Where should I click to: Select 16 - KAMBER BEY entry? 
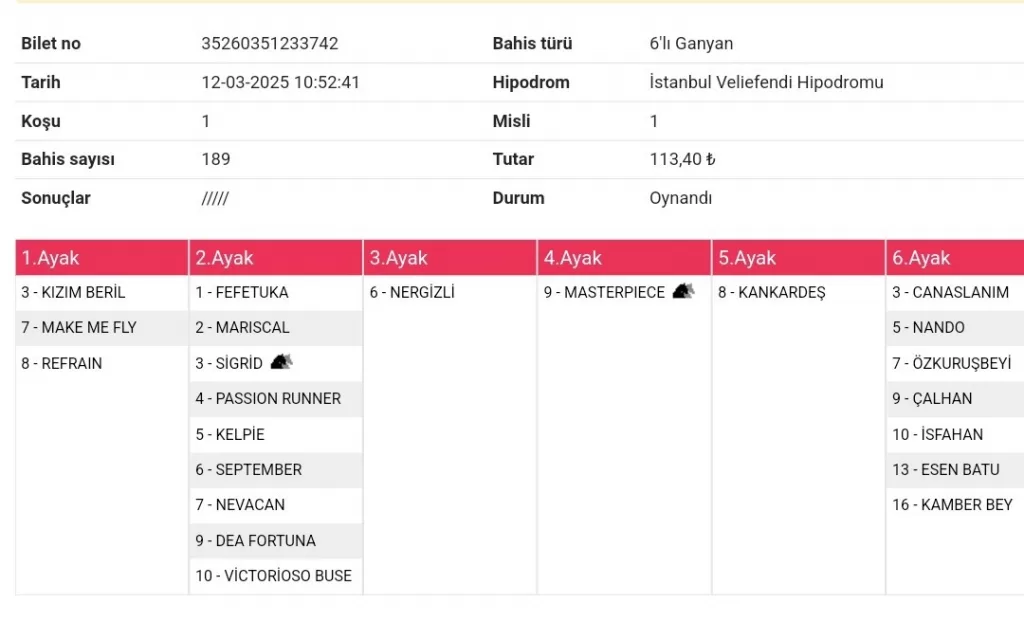[952, 505]
